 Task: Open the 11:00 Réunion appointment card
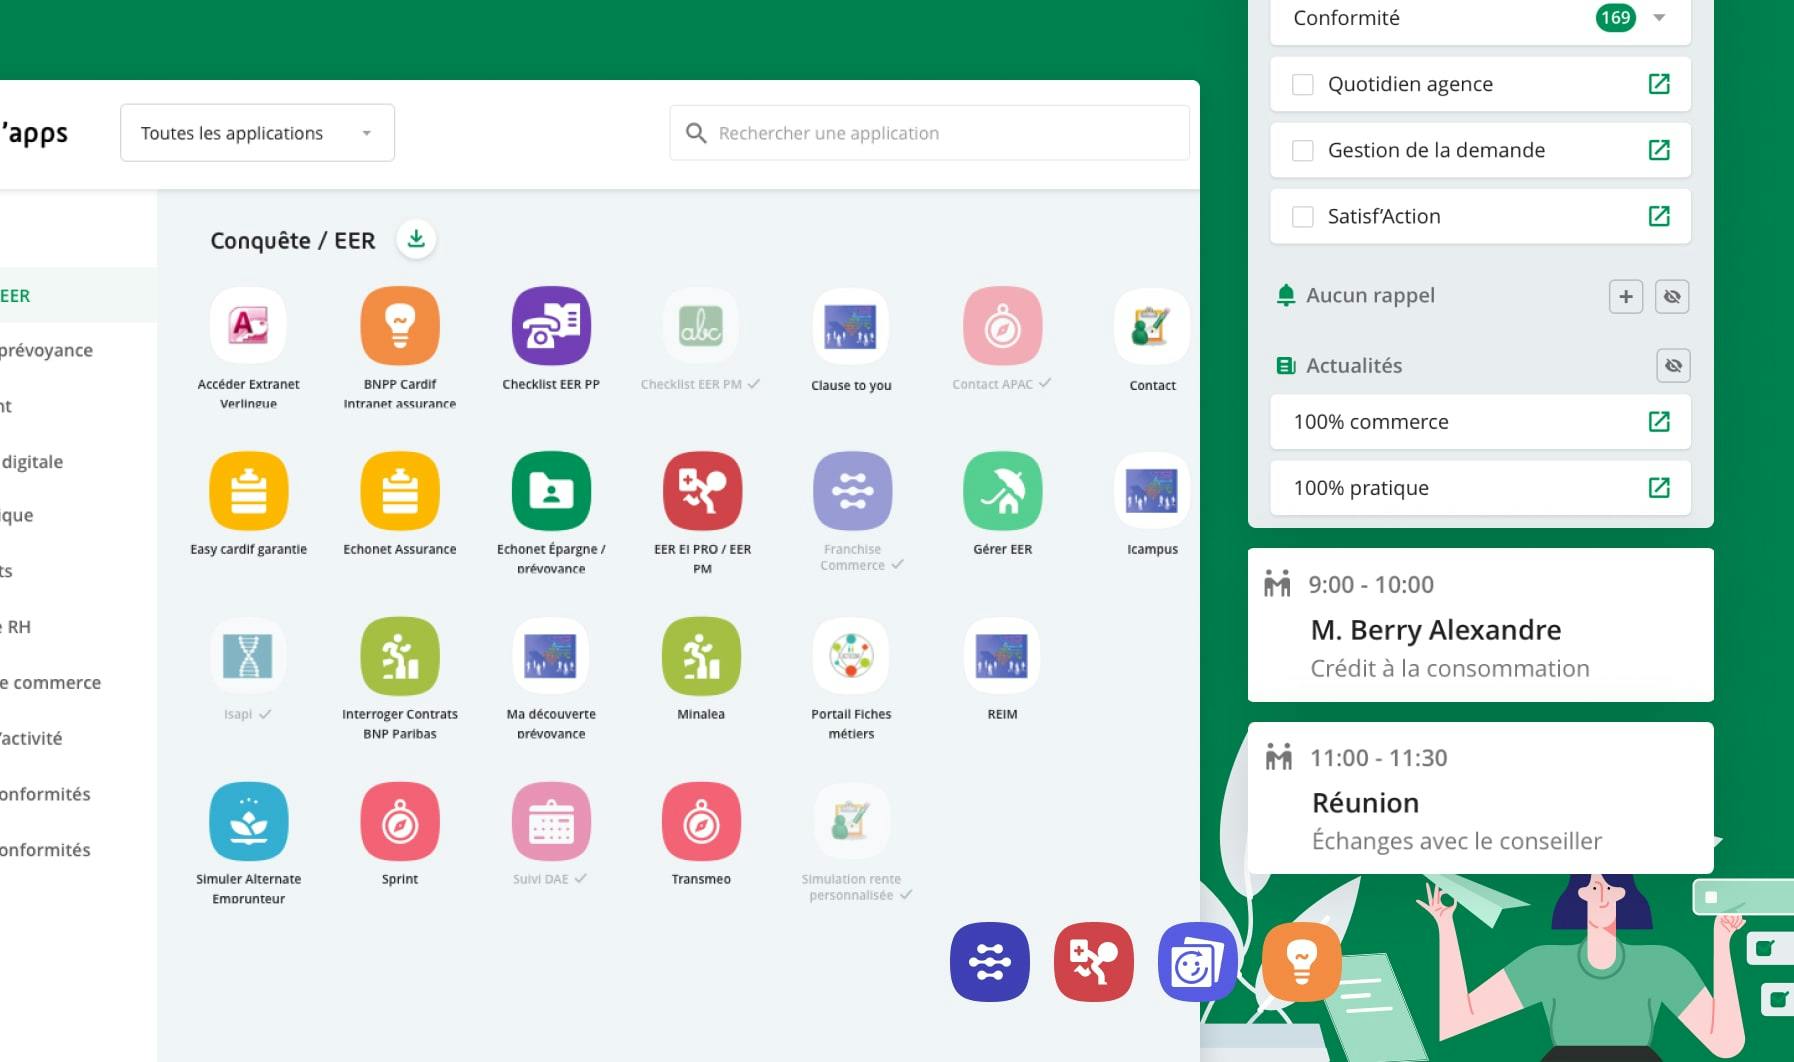pyautogui.click(x=1480, y=798)
